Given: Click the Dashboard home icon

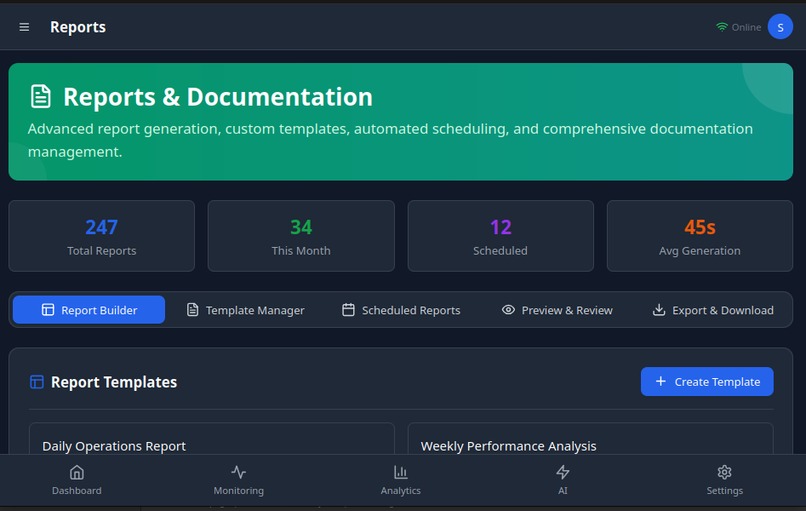Looking at the screenshot, I should tap(77, 472).
